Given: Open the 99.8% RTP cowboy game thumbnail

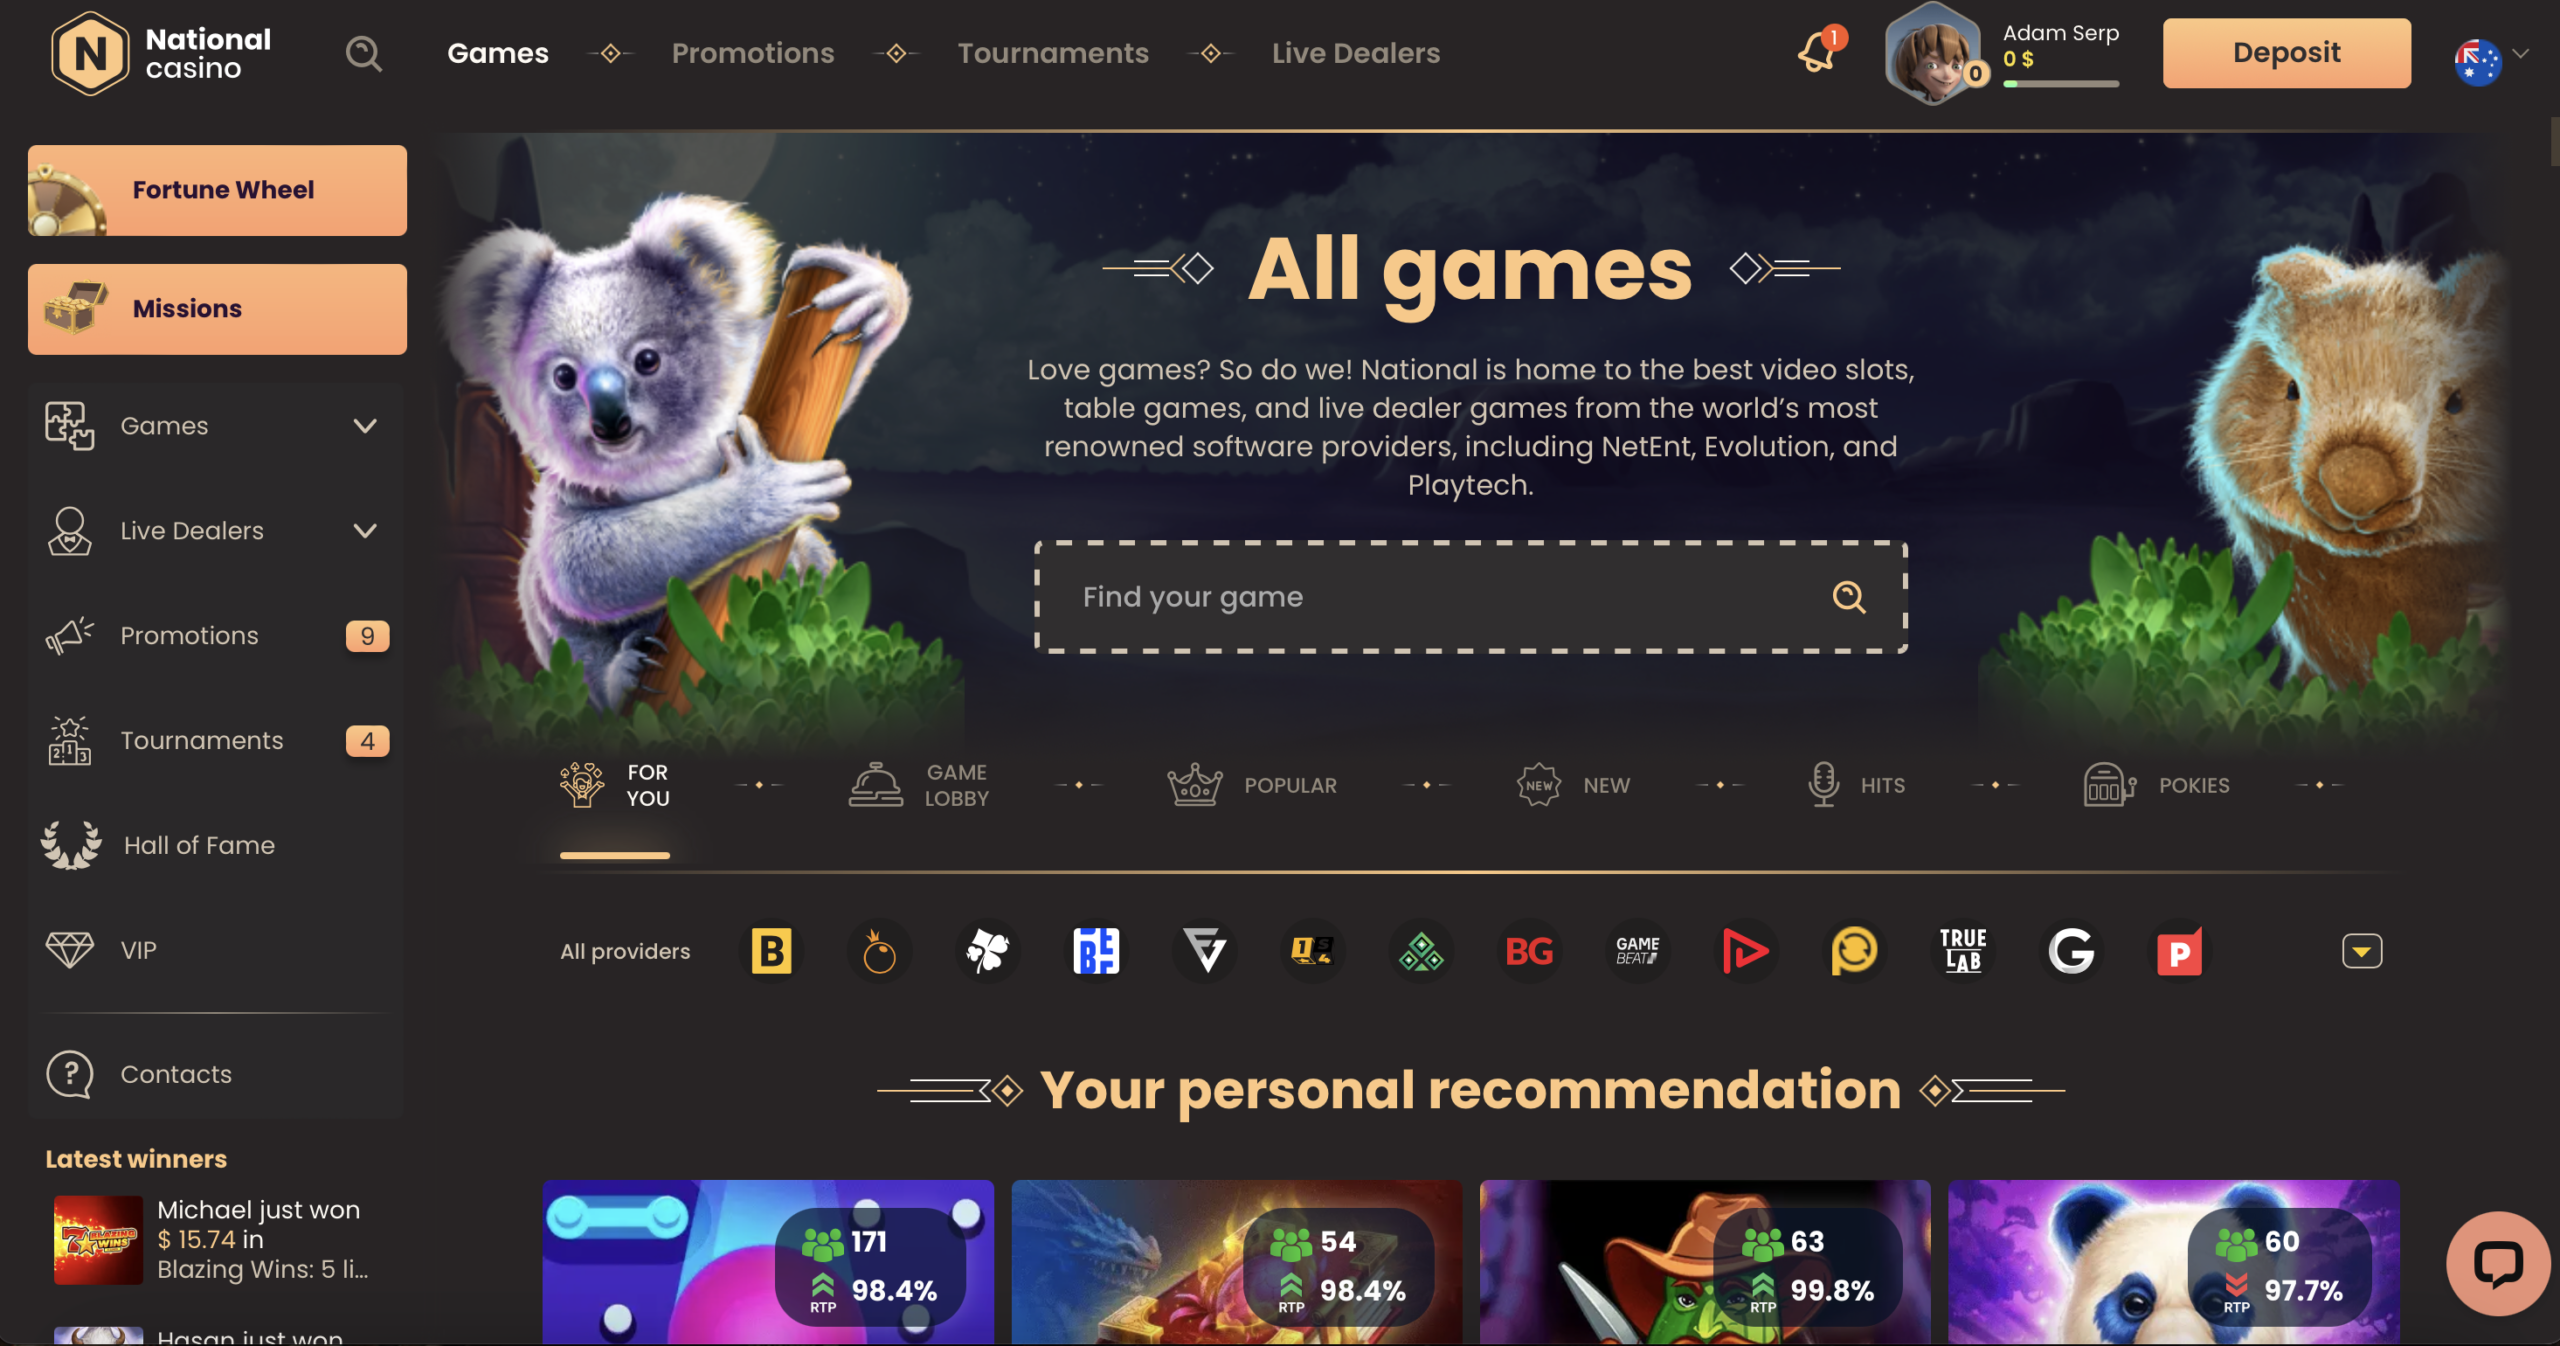Looking at the screenshot, I should pyautogui.click(x=1705, y=1262).
